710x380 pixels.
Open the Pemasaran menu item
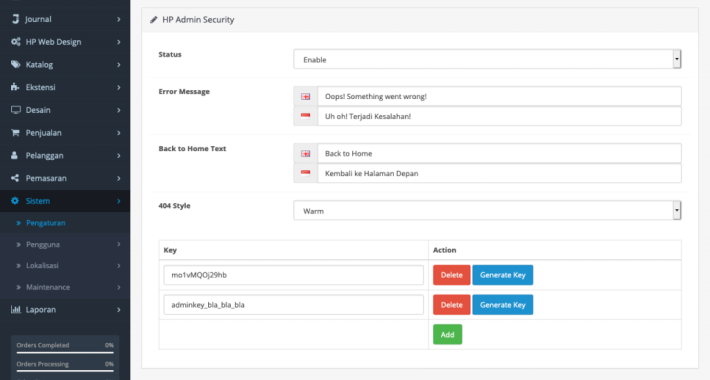click(65, 178)
